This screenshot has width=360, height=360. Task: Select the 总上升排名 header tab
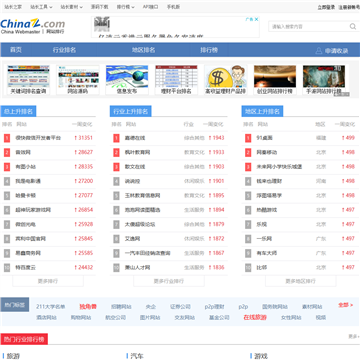pos(18,111)
